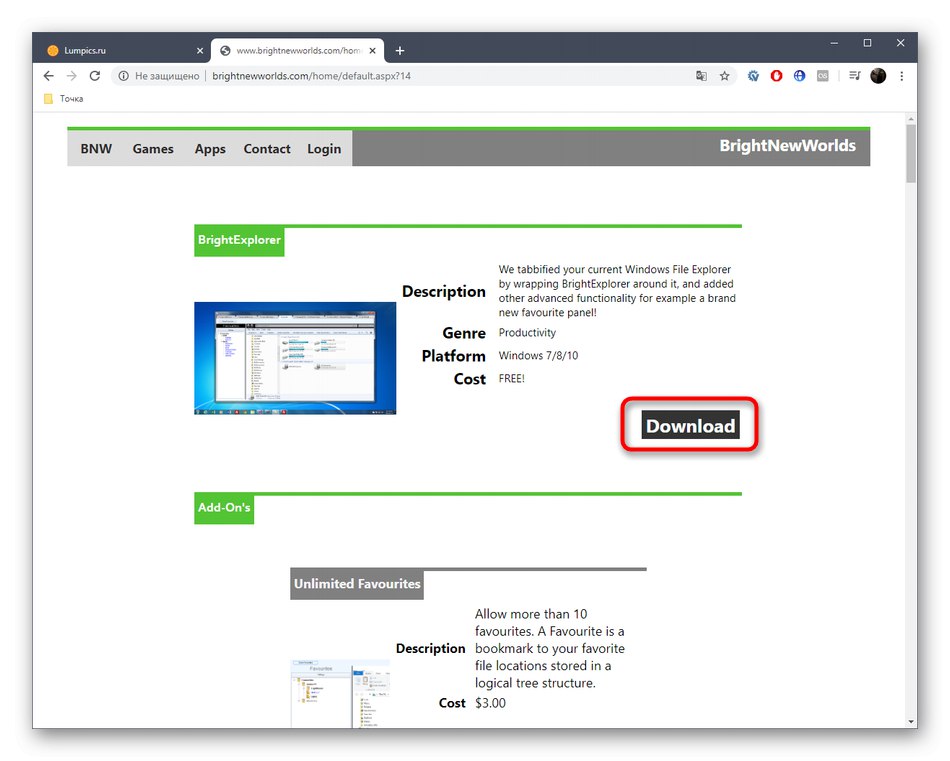The image size is (950, 761).
Task: Bookmark this page with the star icon
Action: pos(725,76)
